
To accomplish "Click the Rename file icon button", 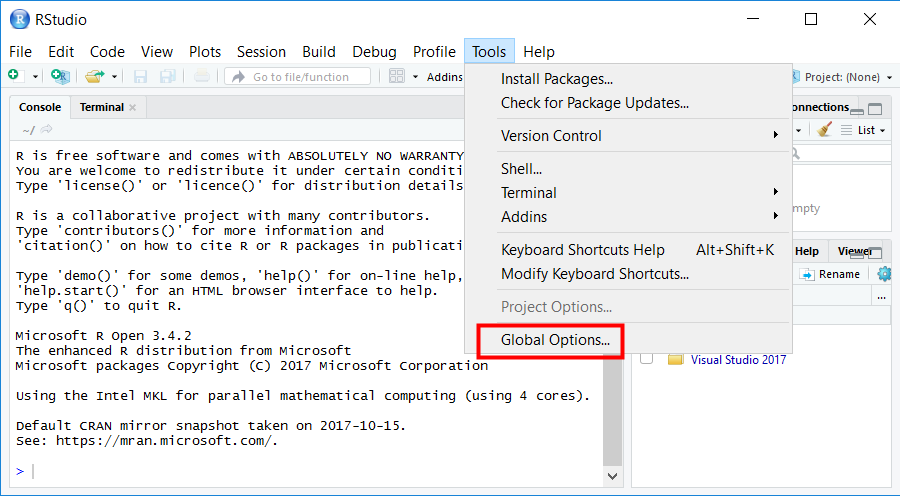I will tap(831, 274).
